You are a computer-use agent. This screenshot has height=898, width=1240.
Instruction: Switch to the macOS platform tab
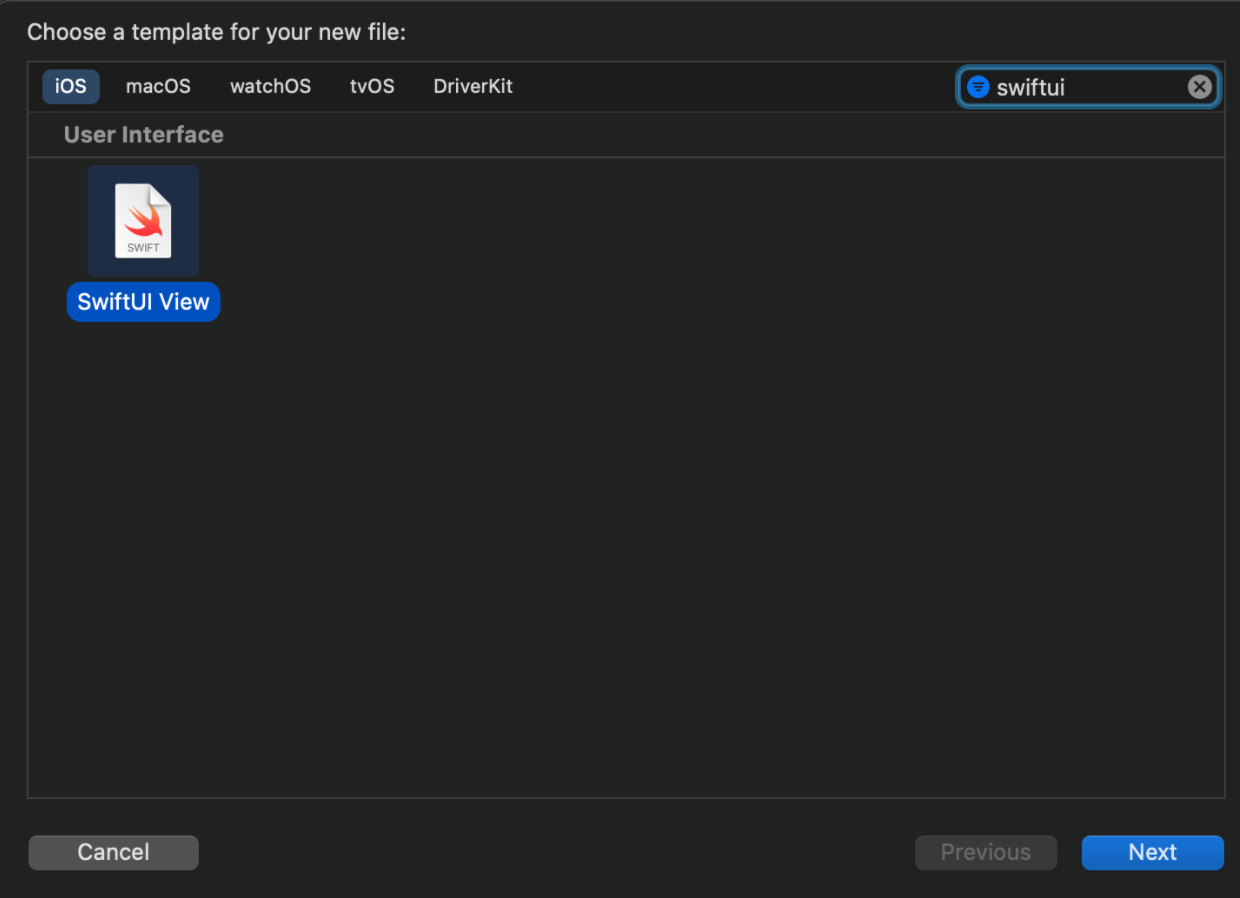point(158,86)
